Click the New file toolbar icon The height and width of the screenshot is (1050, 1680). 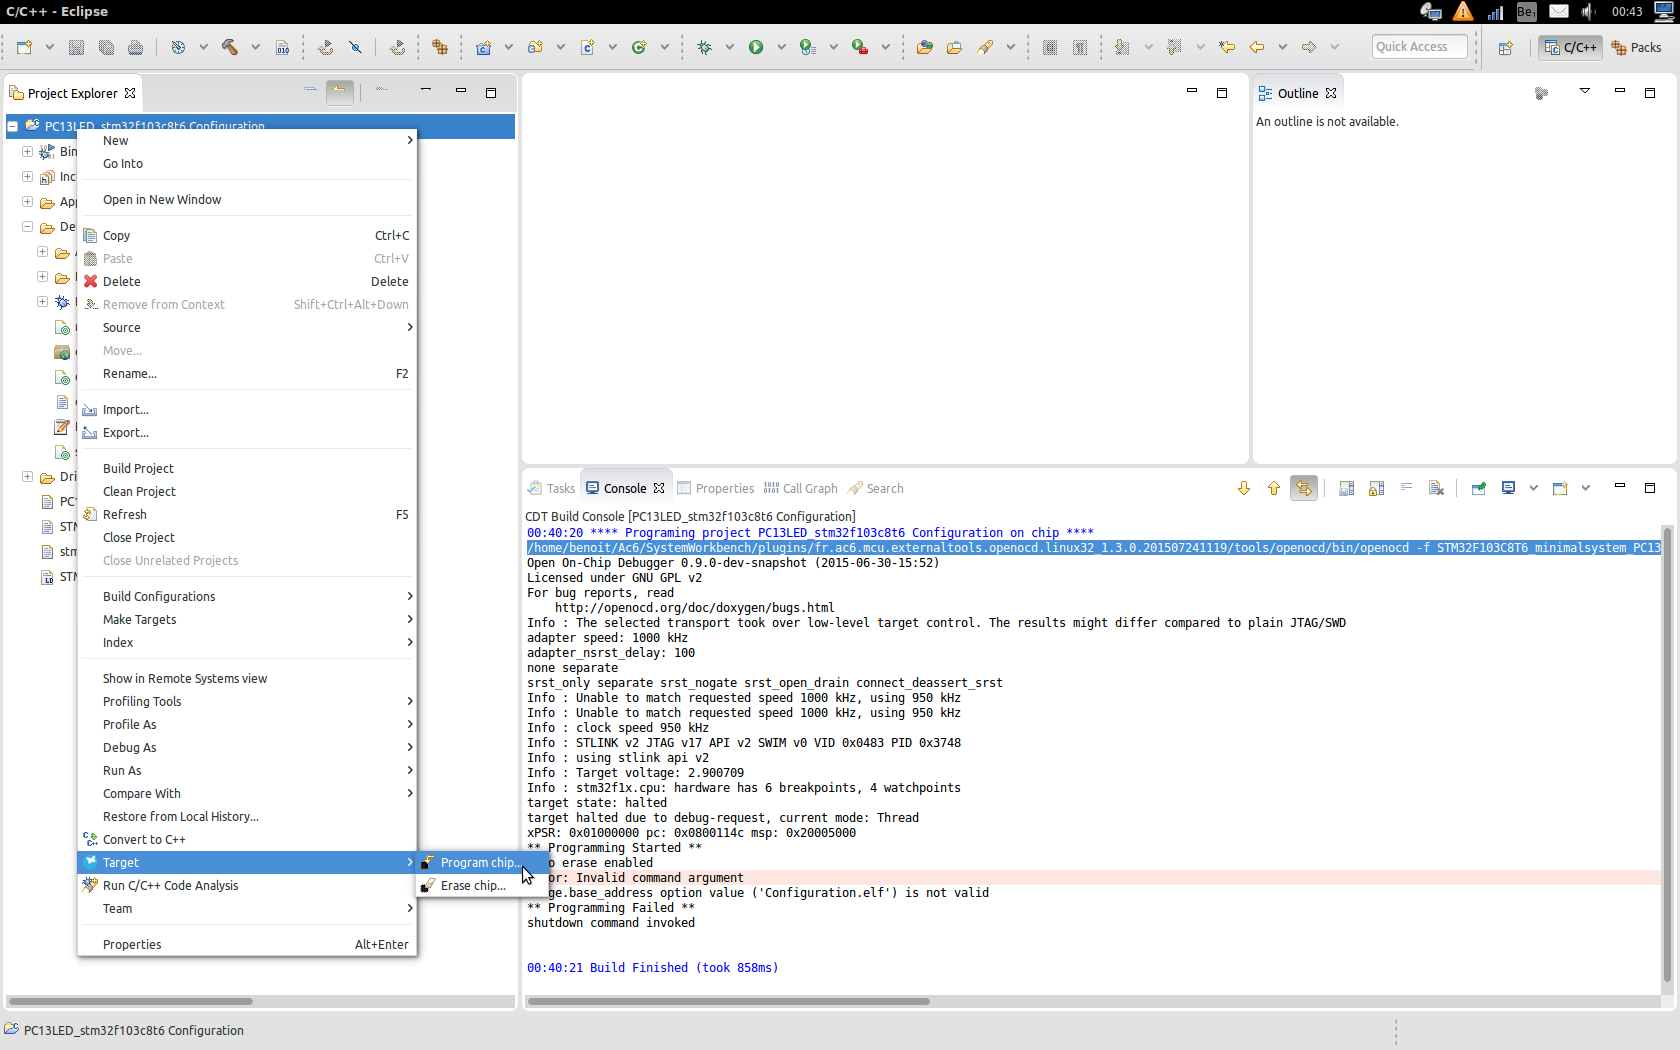[x=24, y=47]
